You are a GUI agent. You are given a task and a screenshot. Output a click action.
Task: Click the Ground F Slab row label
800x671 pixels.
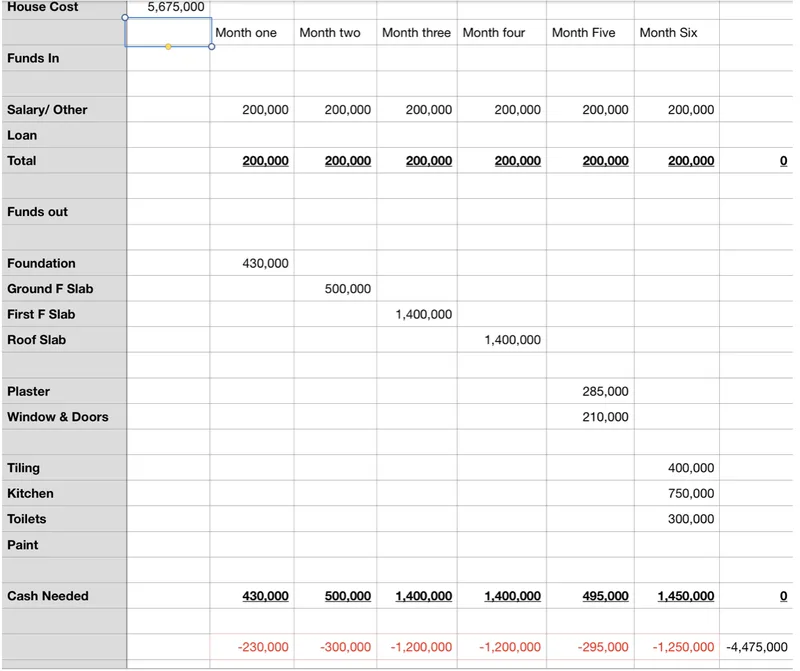[64, 289]
